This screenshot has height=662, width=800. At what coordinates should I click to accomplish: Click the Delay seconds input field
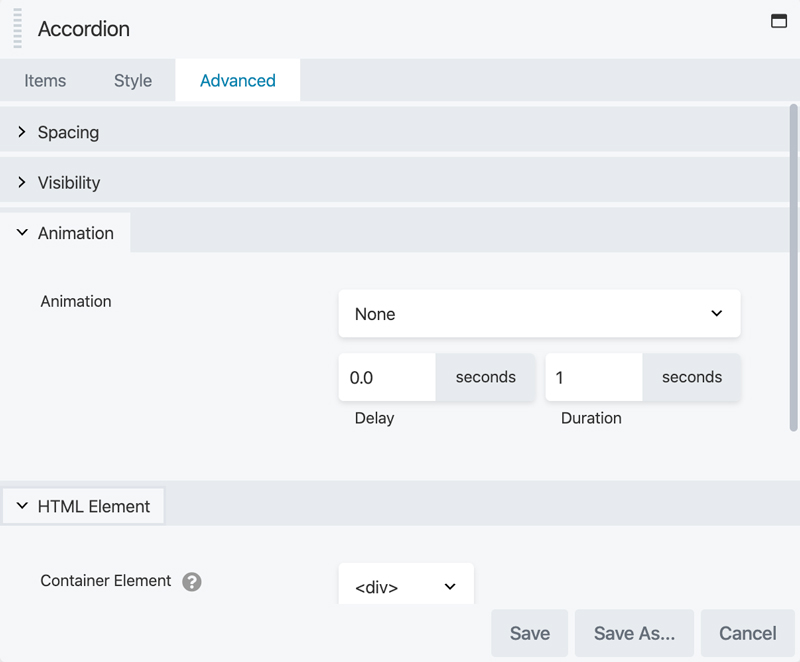[x=387, y=378]
